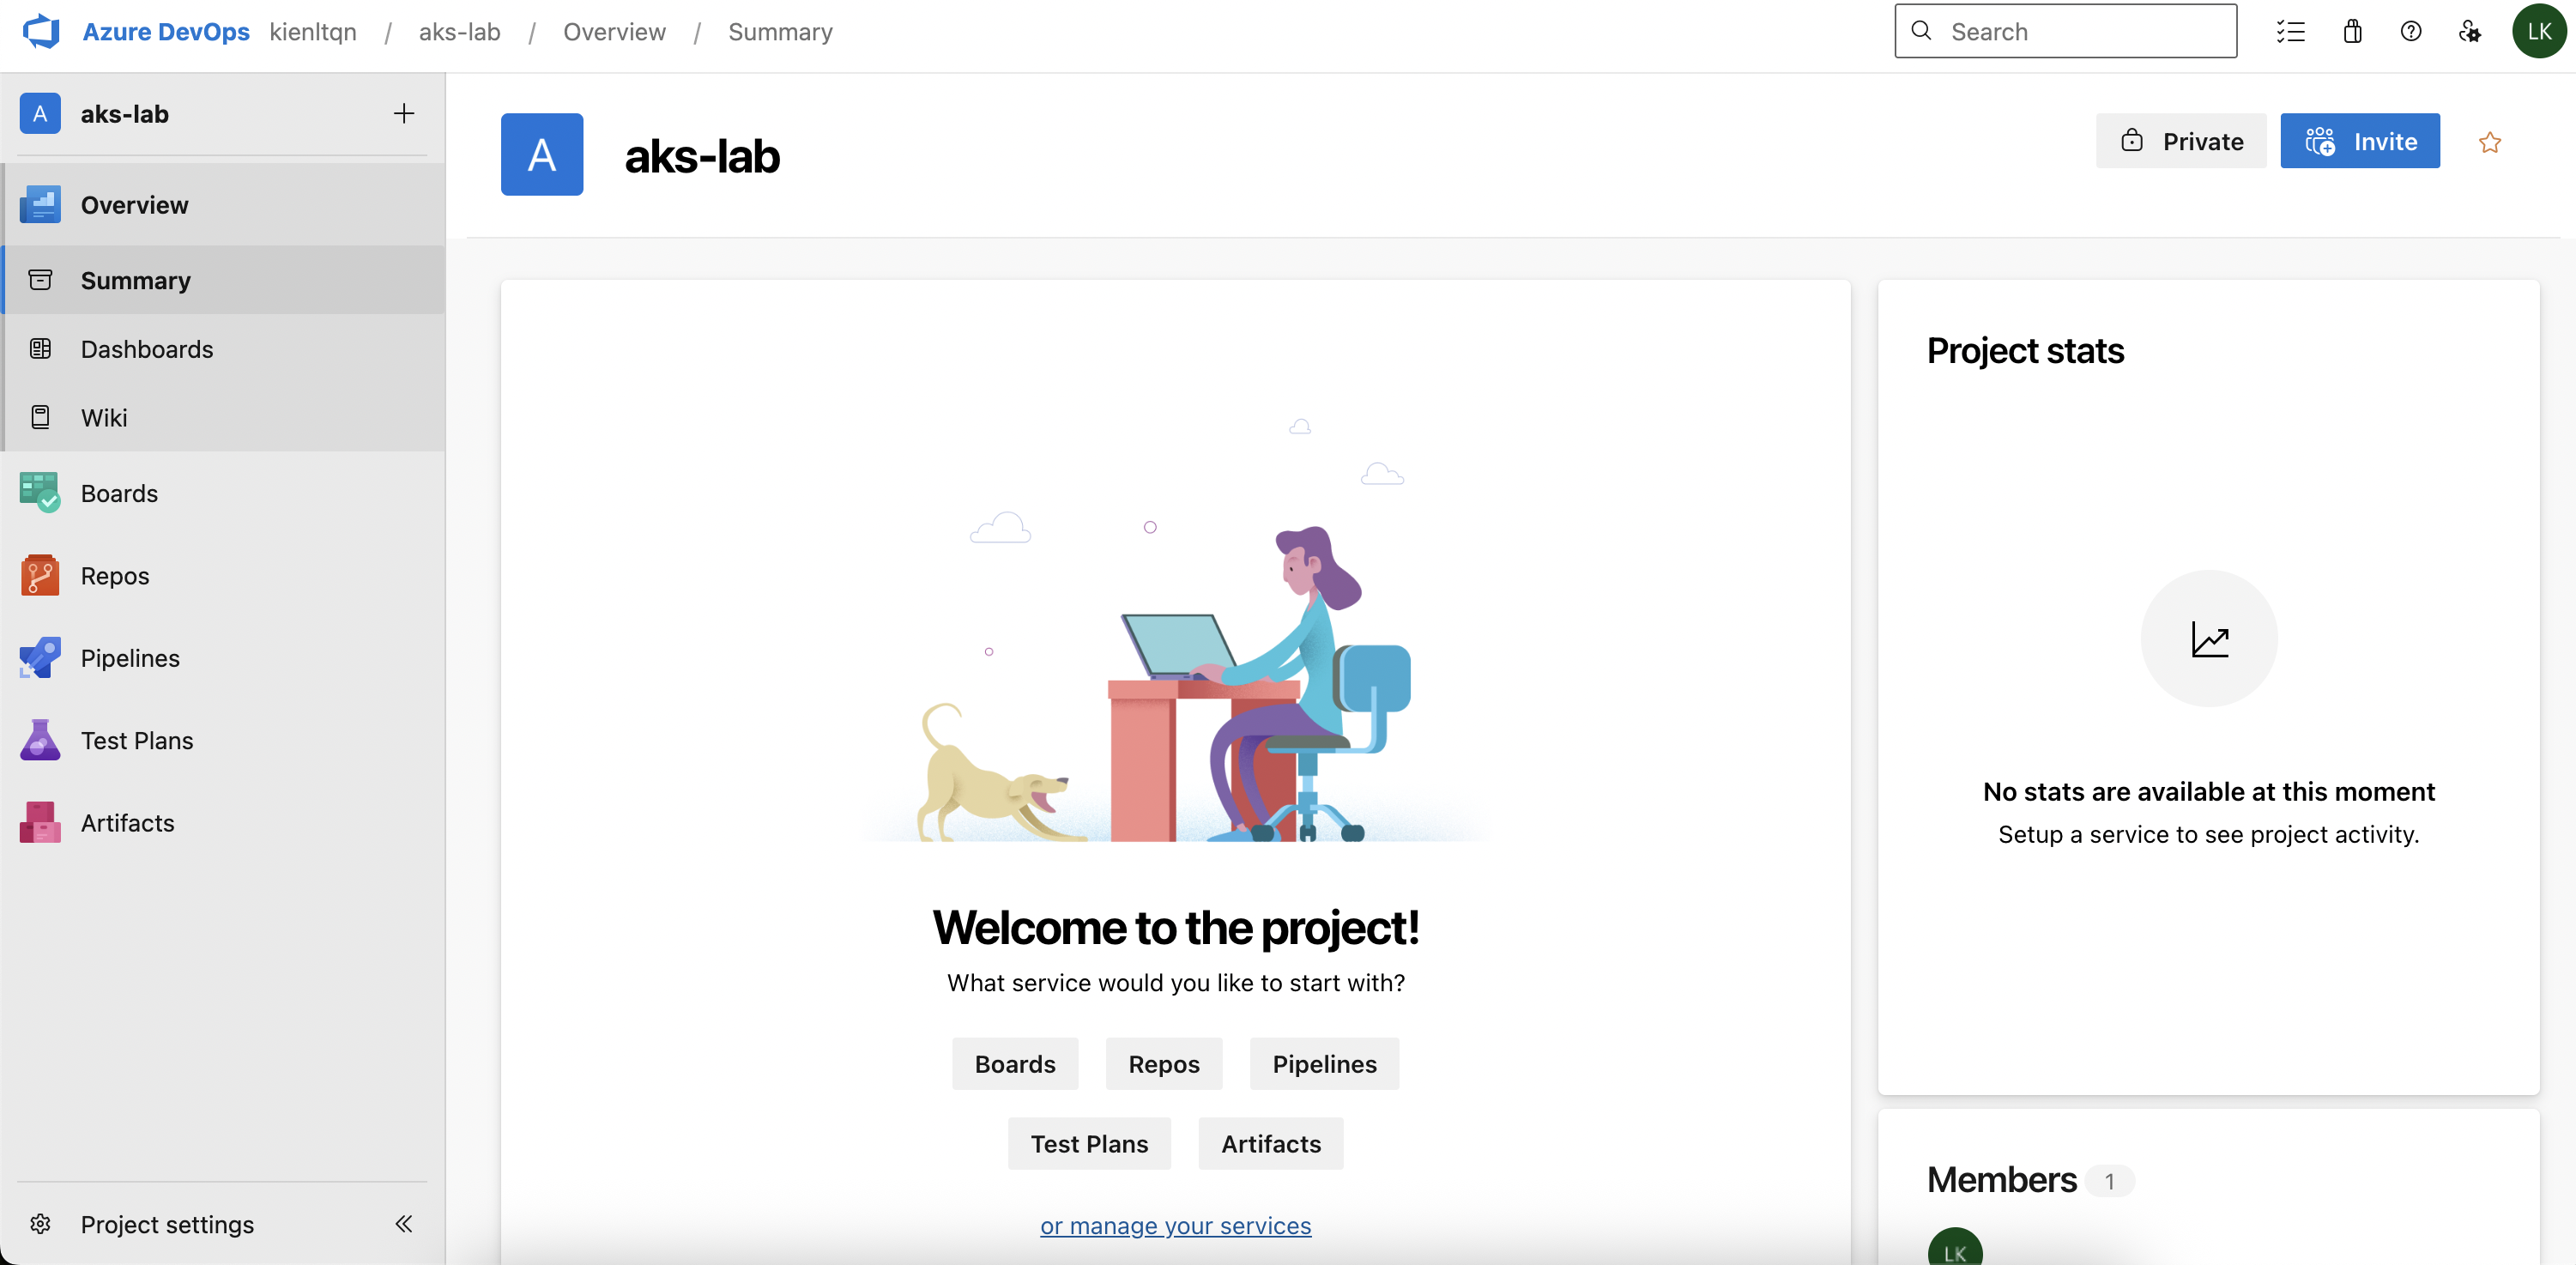Click the kienltqn organization breadcrumb
Viewport: 2576px width, 1265px height.
[313, 31]
